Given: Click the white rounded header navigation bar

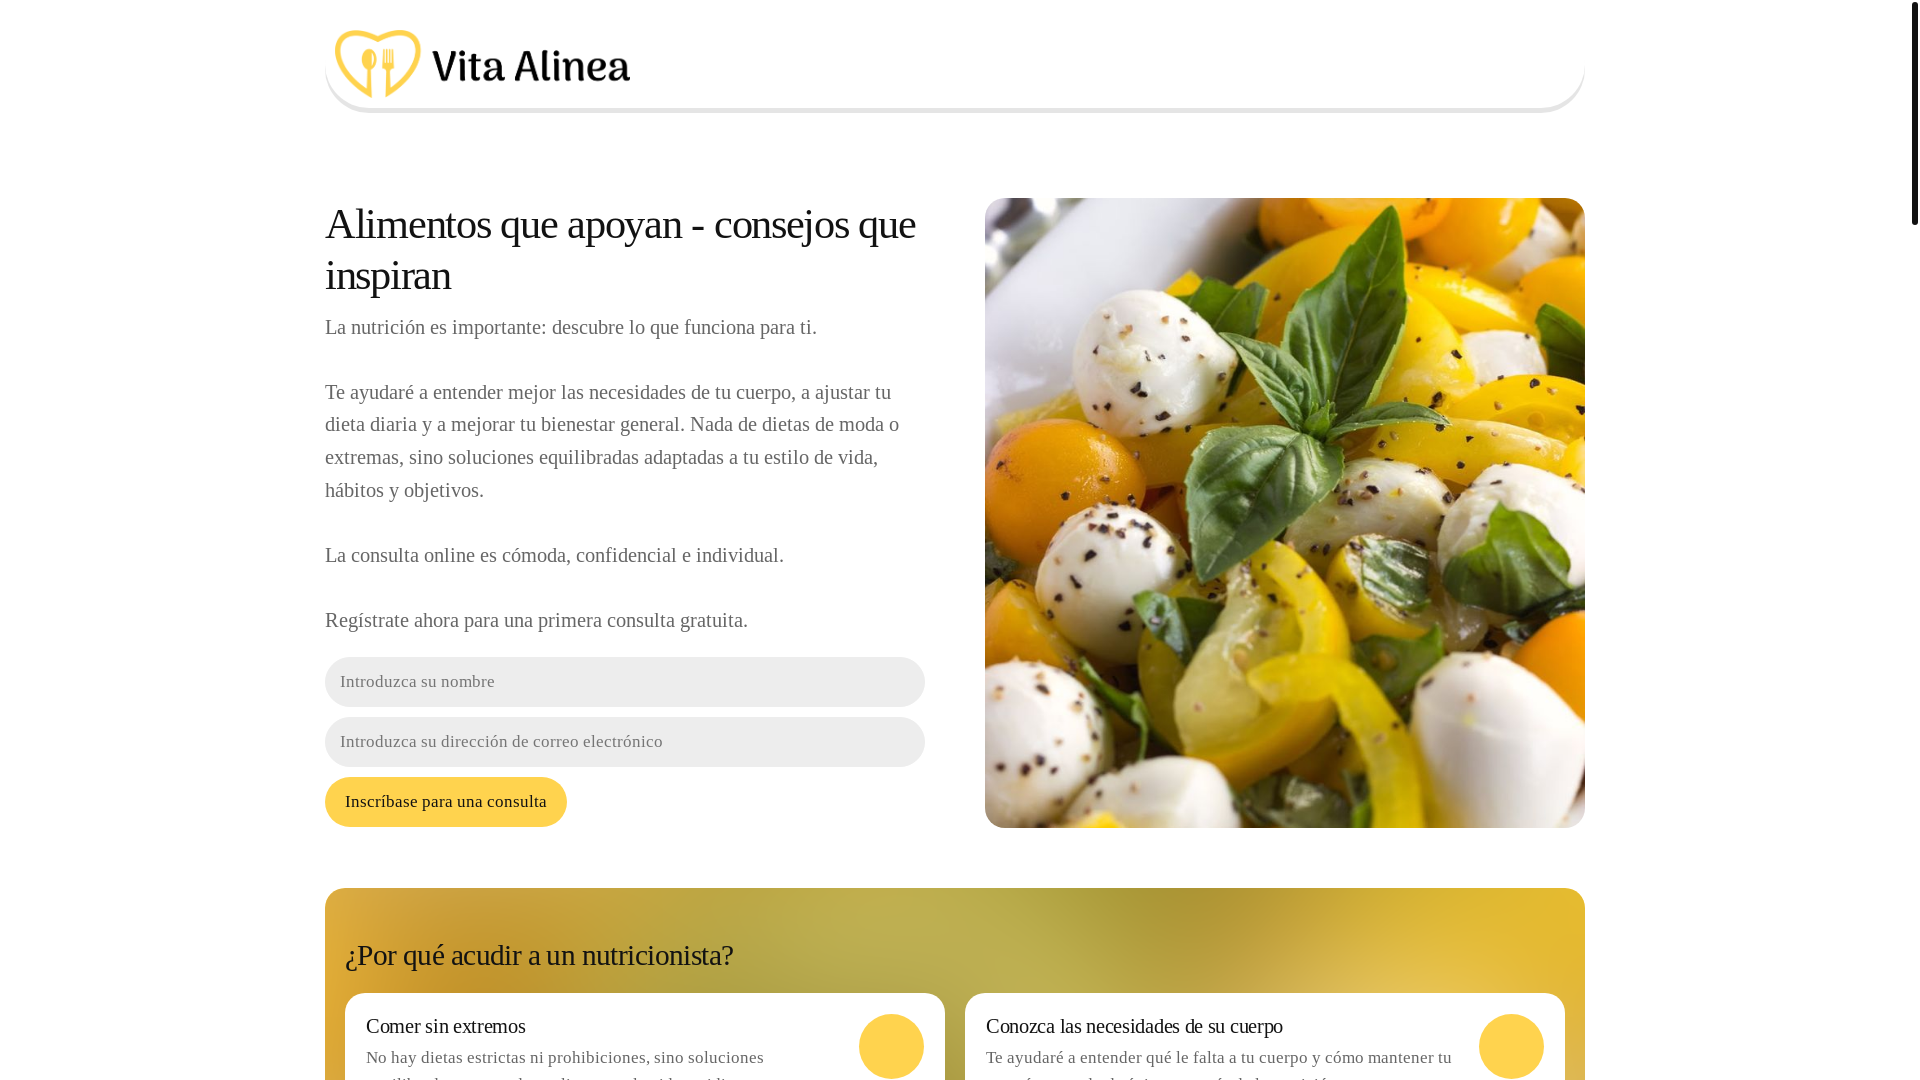Looking at the screenshot, I should click(954, 56).
